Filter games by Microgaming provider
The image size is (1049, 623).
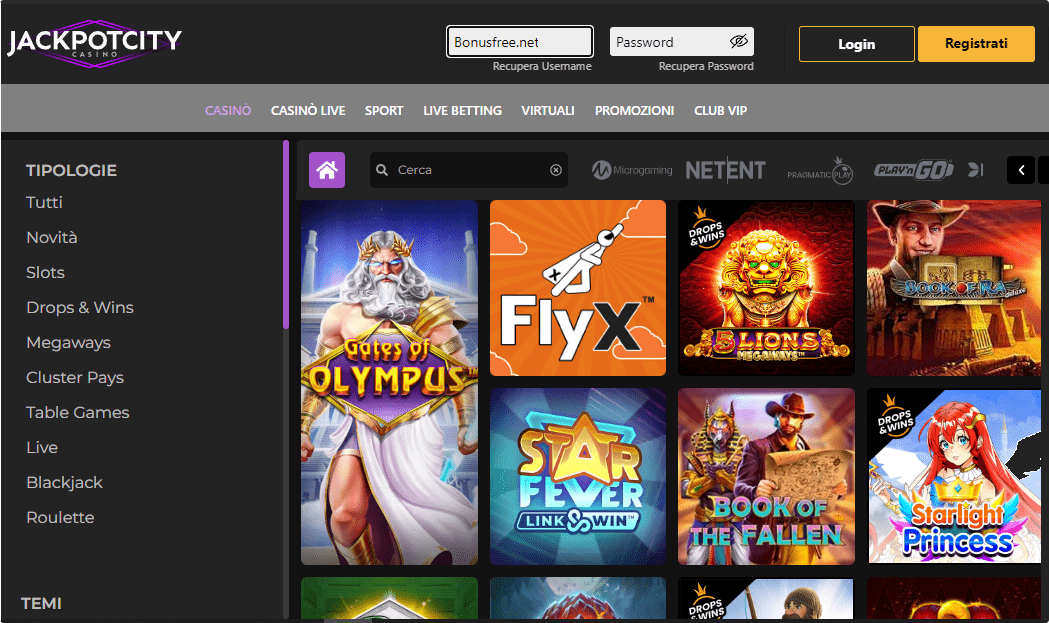tap(632, 171)
